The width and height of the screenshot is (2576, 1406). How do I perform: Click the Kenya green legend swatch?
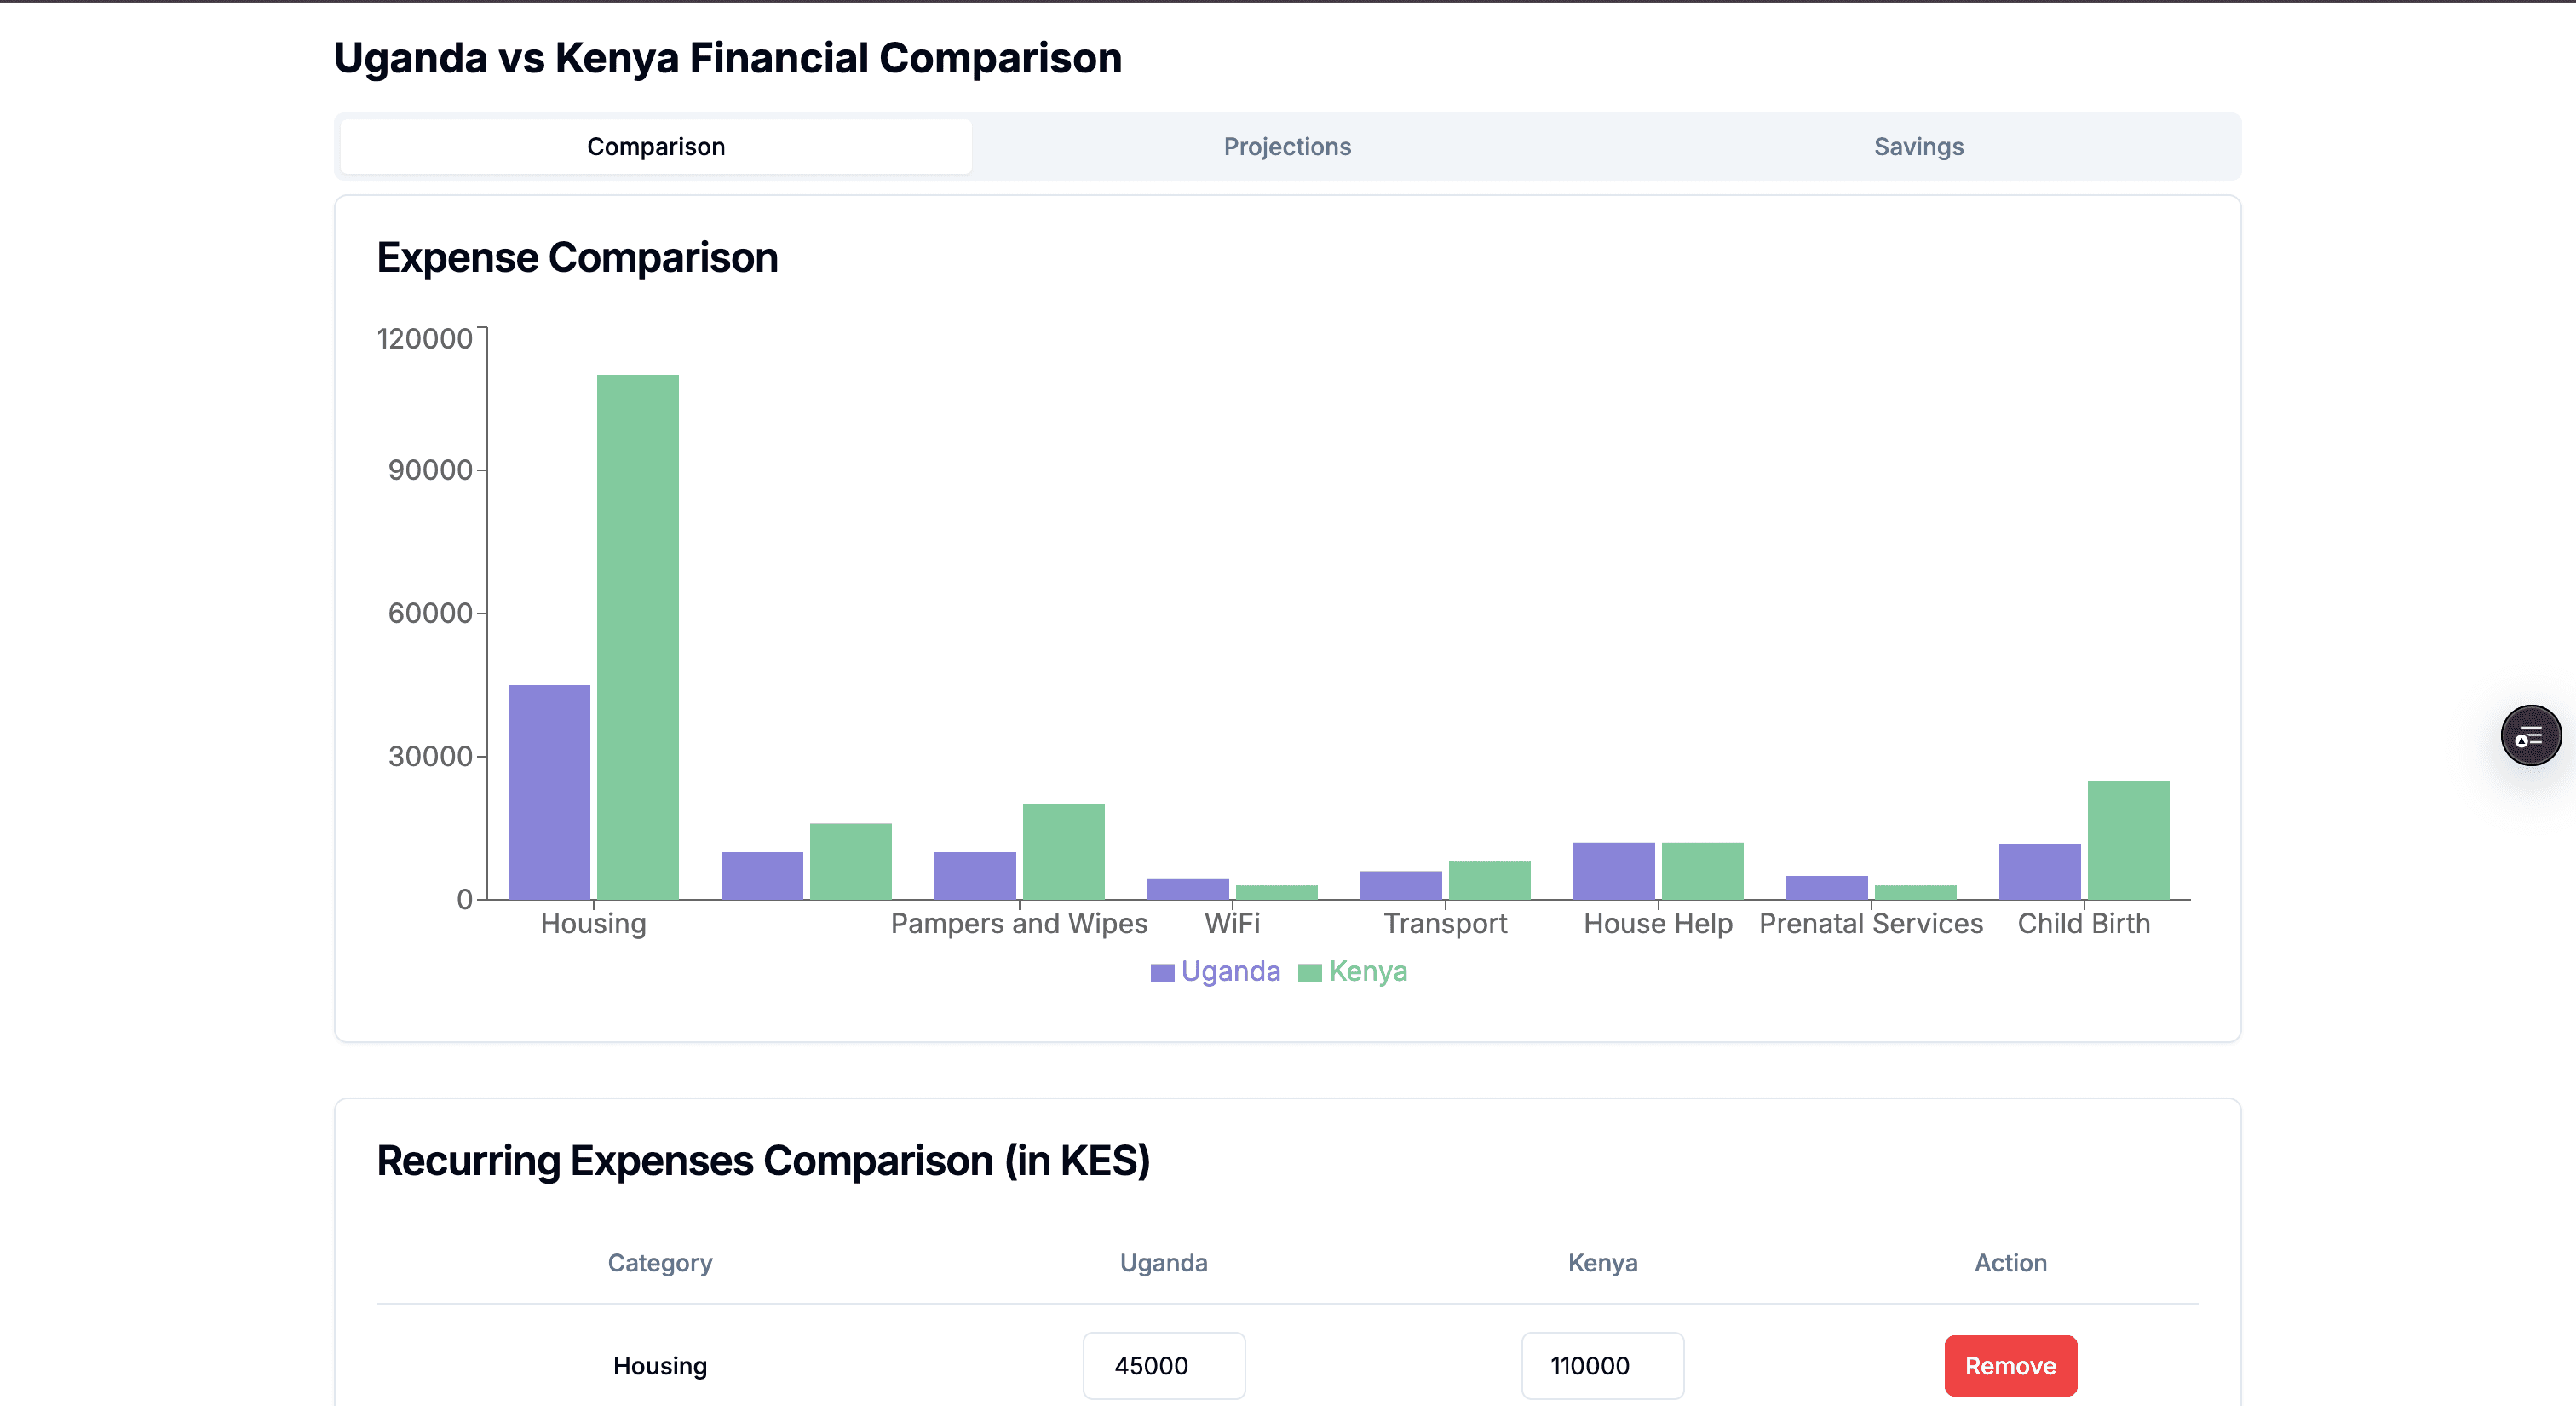tap(1309, 973)
